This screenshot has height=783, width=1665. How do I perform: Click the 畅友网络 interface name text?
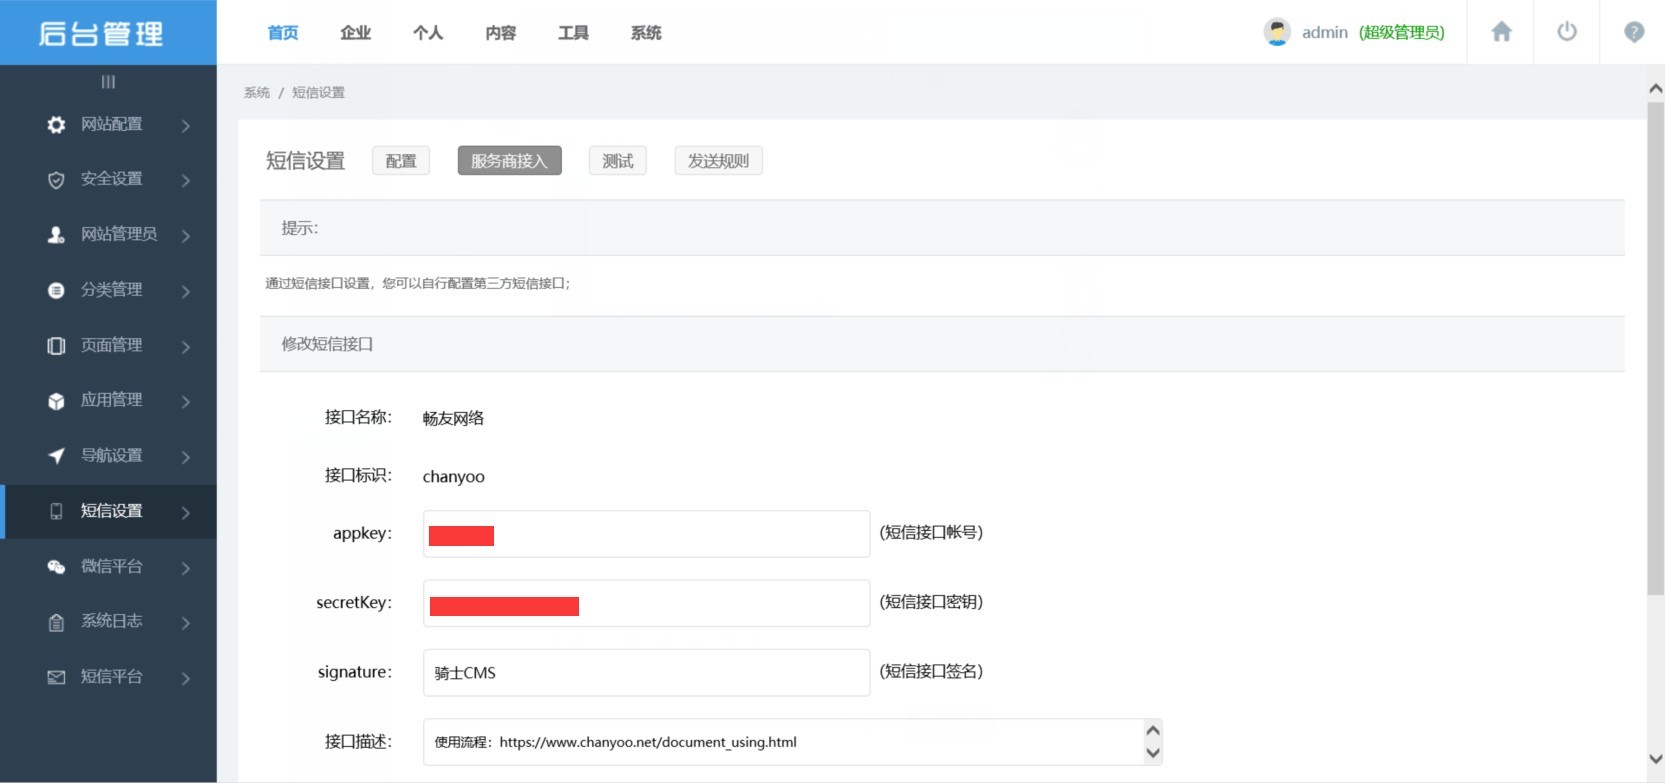[453, 418]
